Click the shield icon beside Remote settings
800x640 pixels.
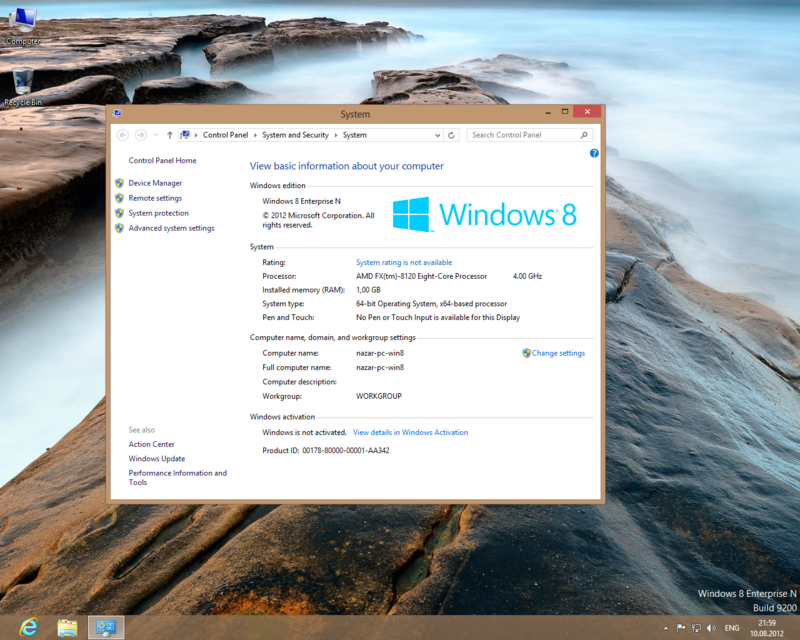119,198
